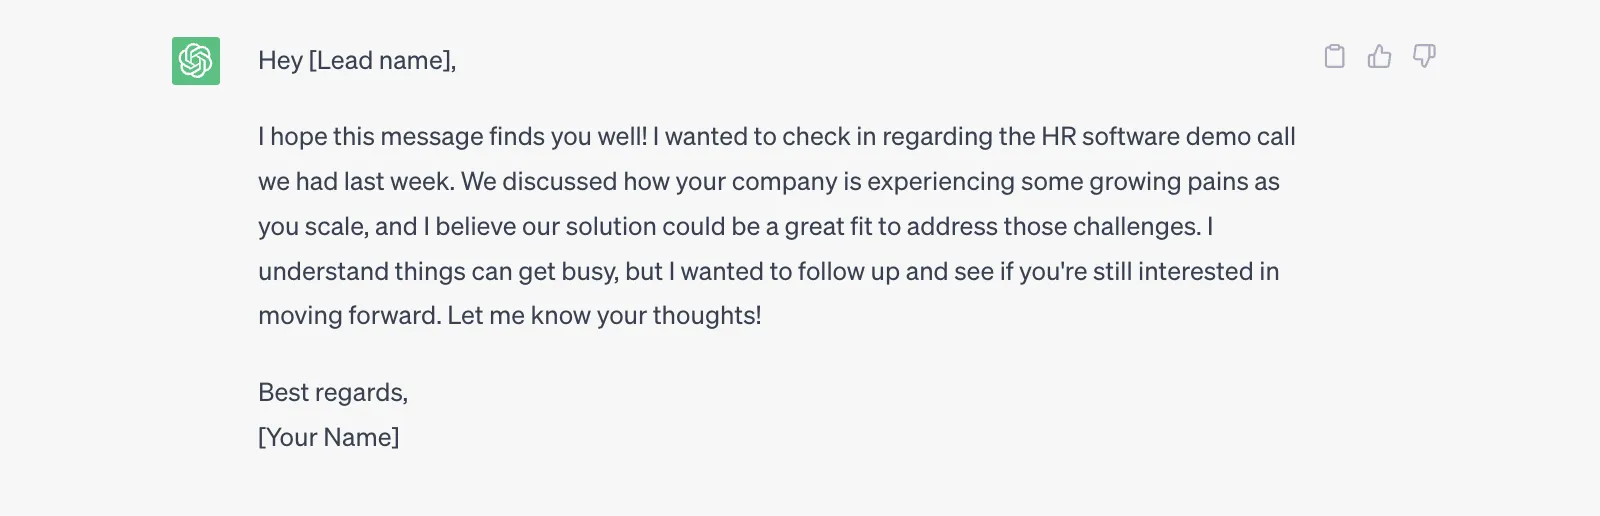
Task: Copy the response with the clipboard icon
Action: tap(1335, 56)
